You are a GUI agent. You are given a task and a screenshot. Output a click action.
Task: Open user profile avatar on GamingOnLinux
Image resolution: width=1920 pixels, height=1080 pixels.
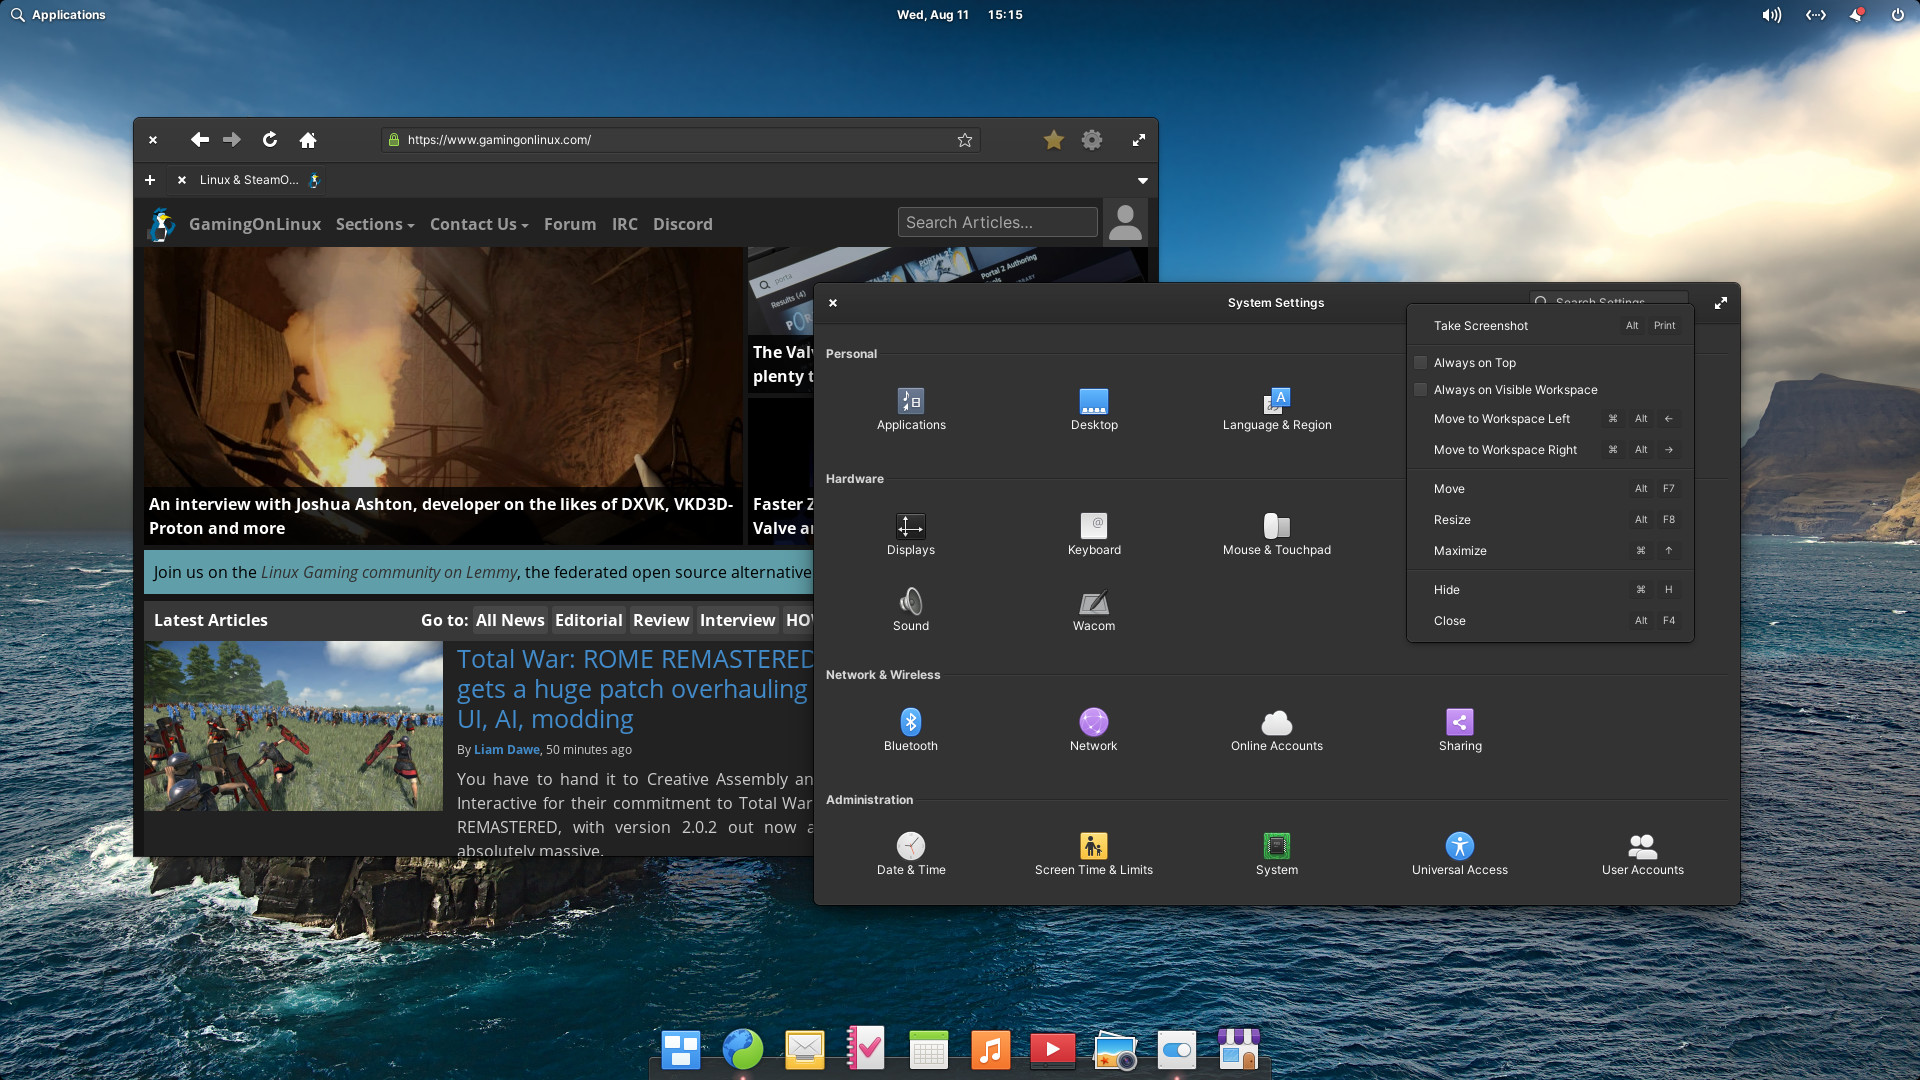(1125, 222)
